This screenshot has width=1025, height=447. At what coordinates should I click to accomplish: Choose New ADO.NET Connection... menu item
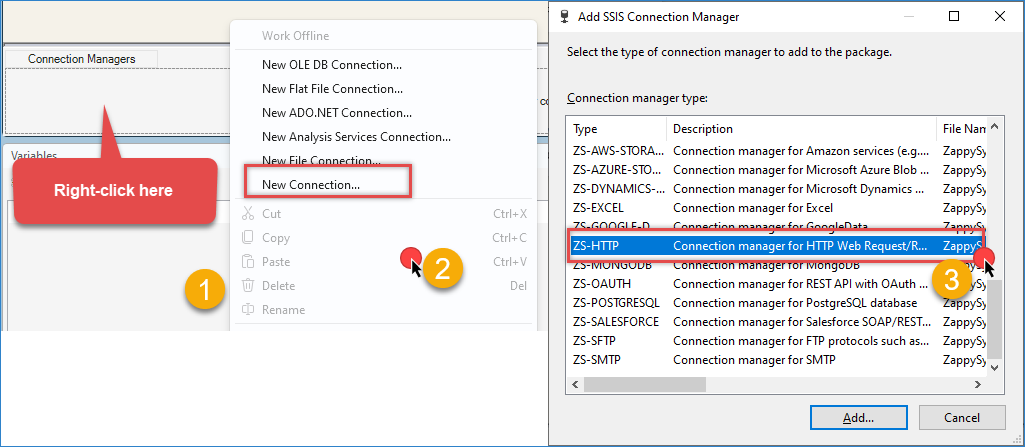[336, 113]
